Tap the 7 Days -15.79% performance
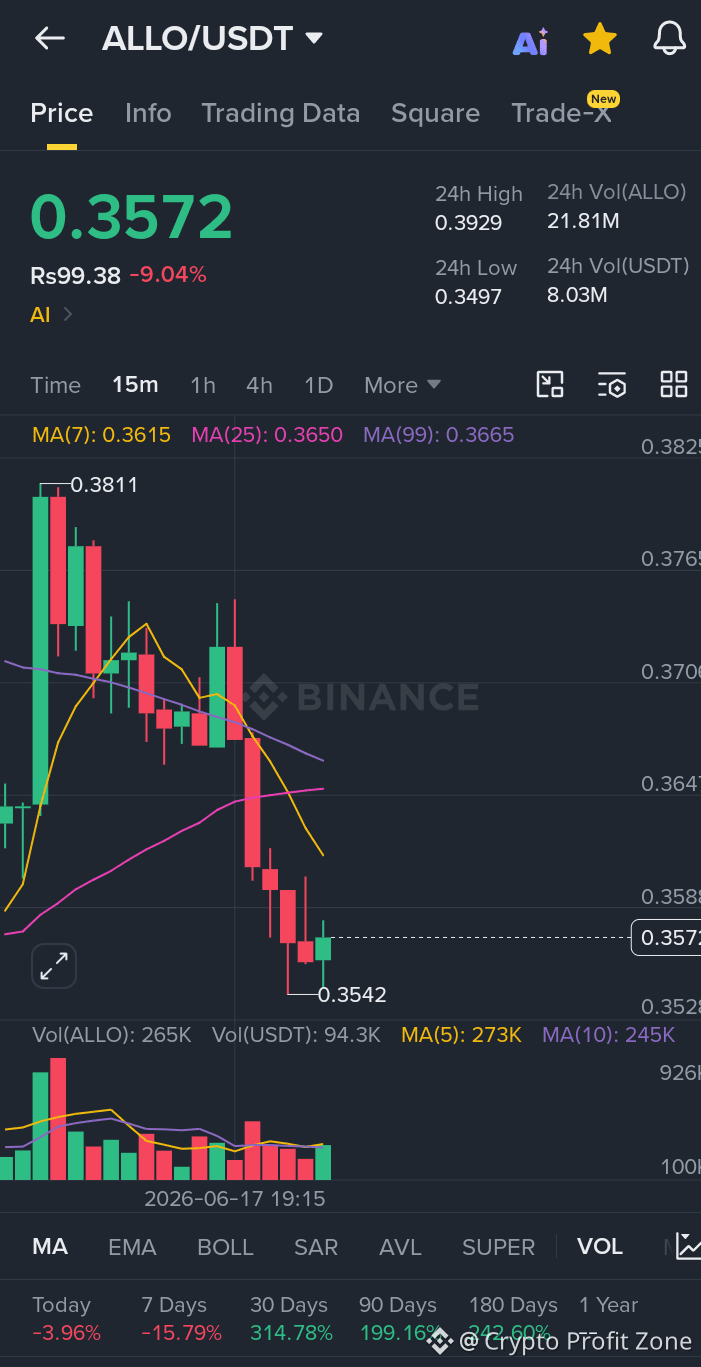The width and height of the screenshot is (701, 1367). click(181, 1319)
